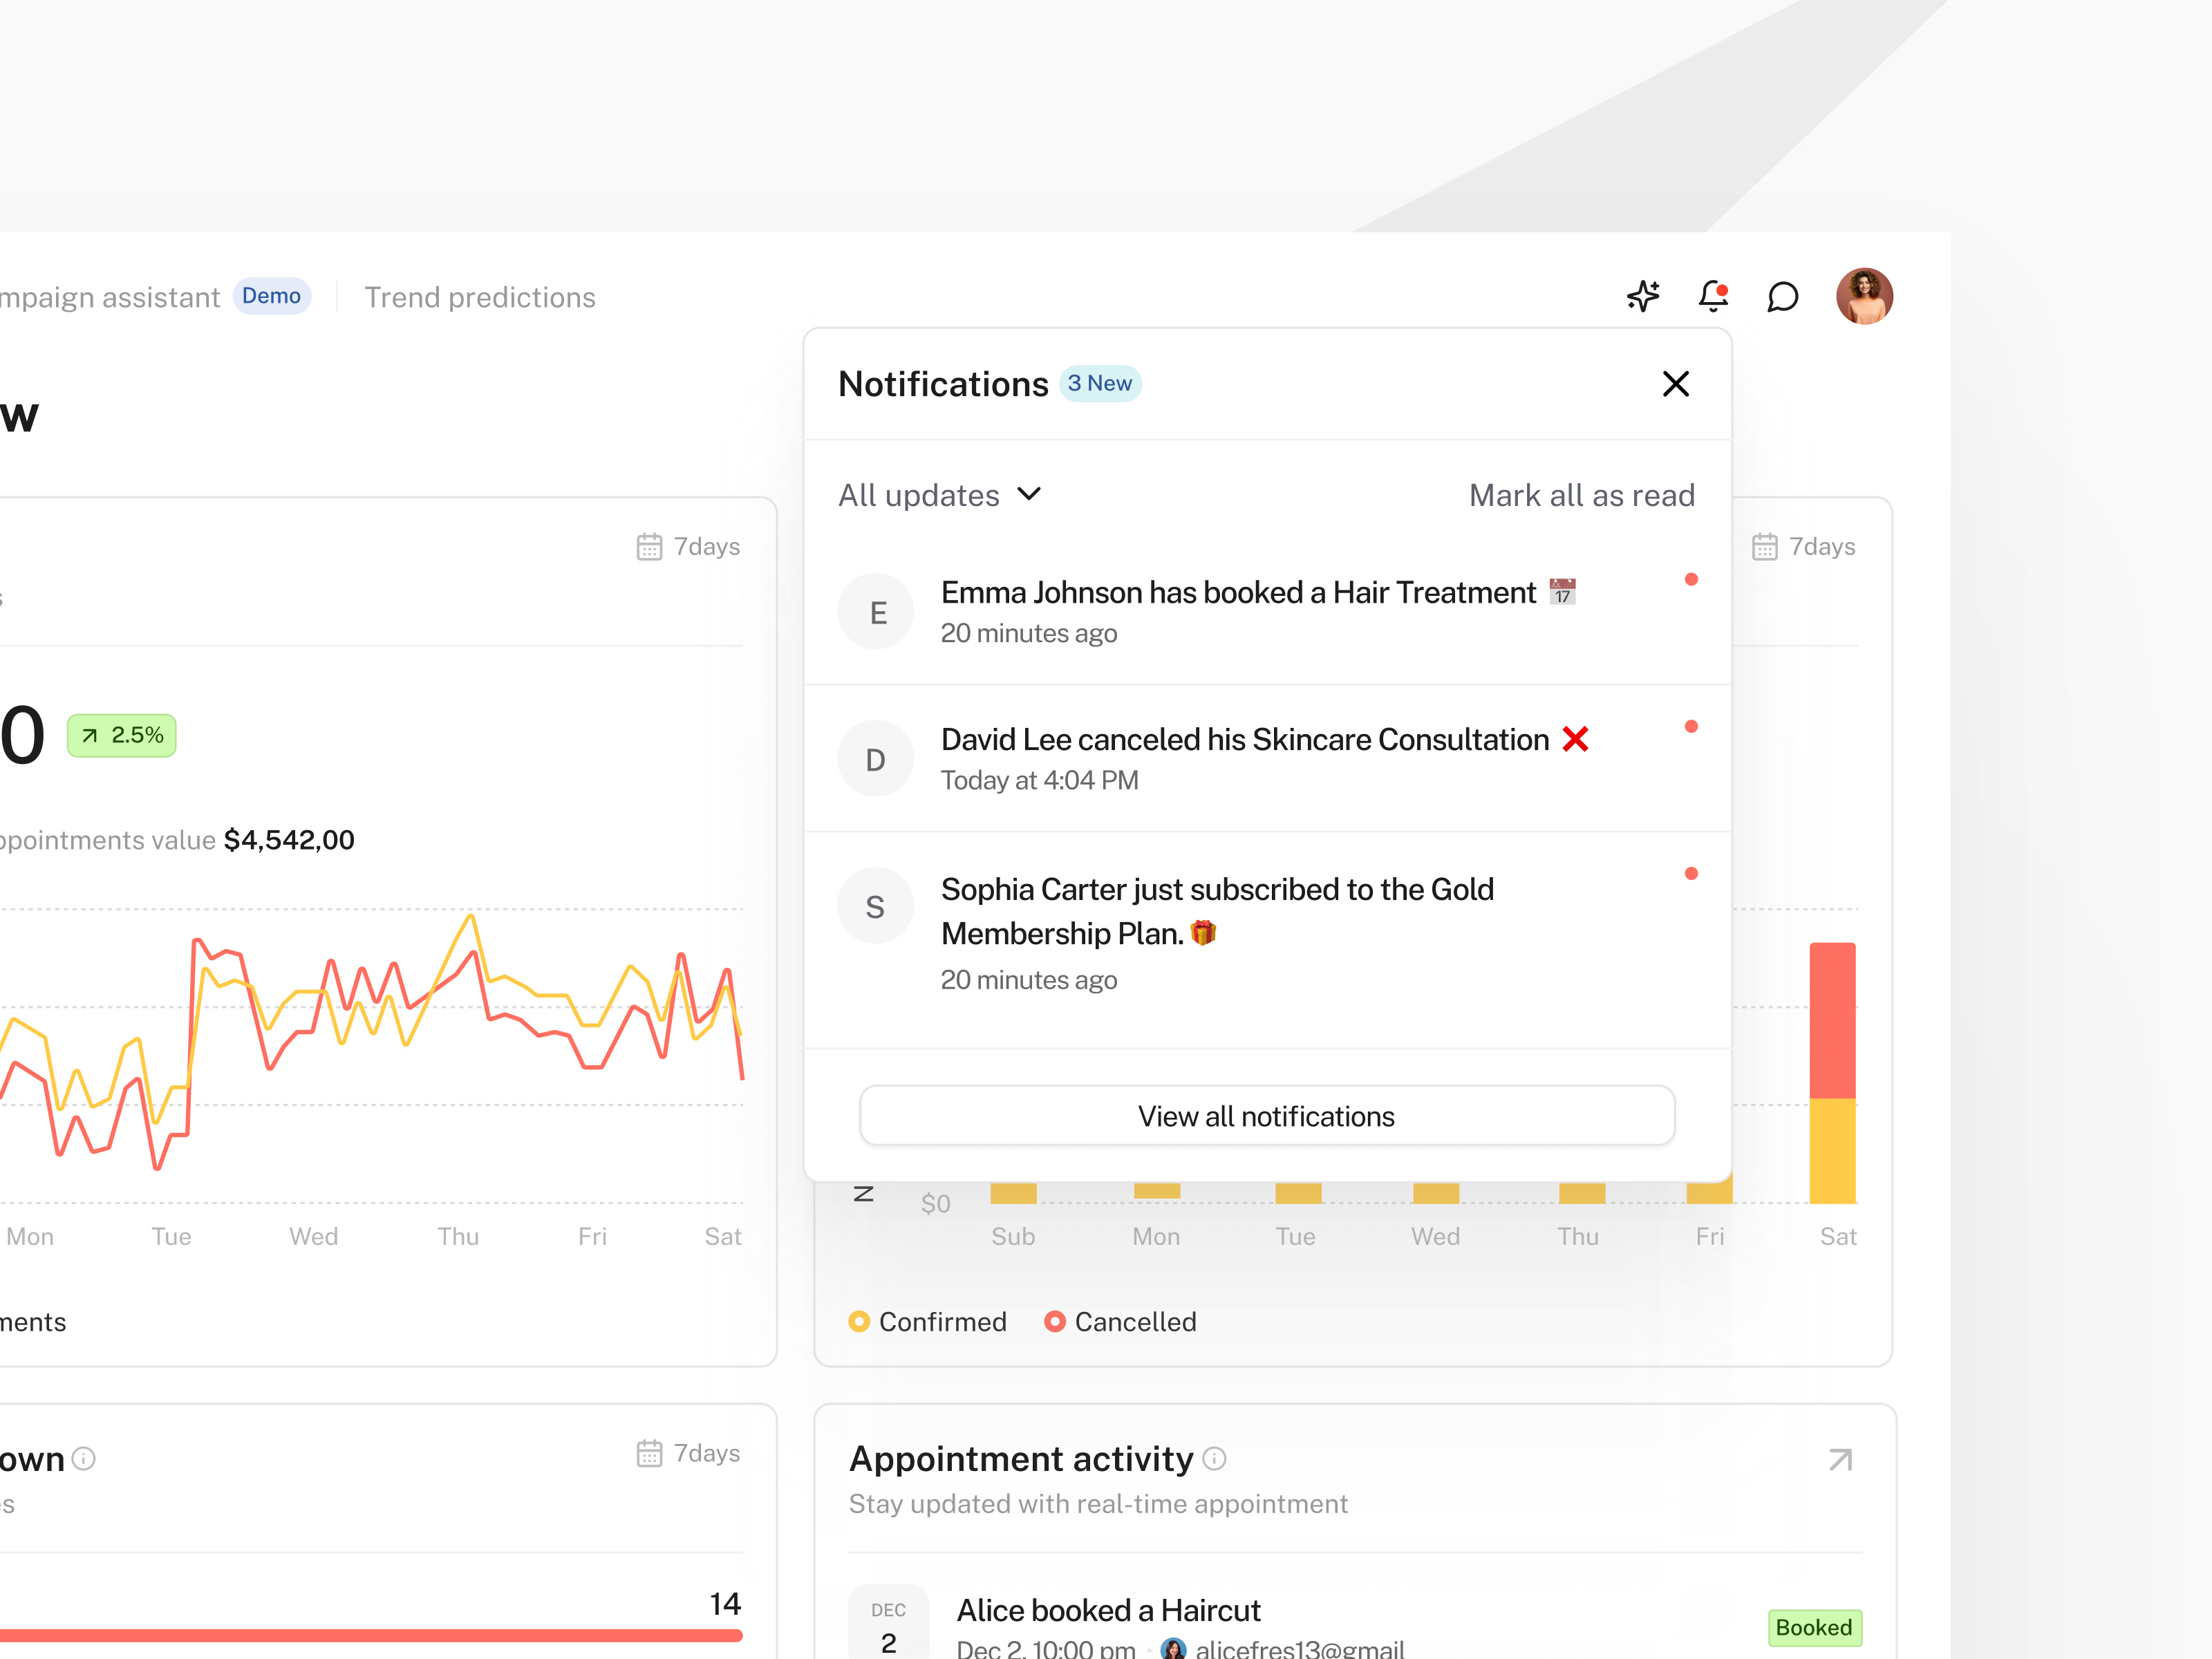Toggle the Cancelled legend item
This screenshot has width=2212, height=1659.
click(x=1120, y=1322)
